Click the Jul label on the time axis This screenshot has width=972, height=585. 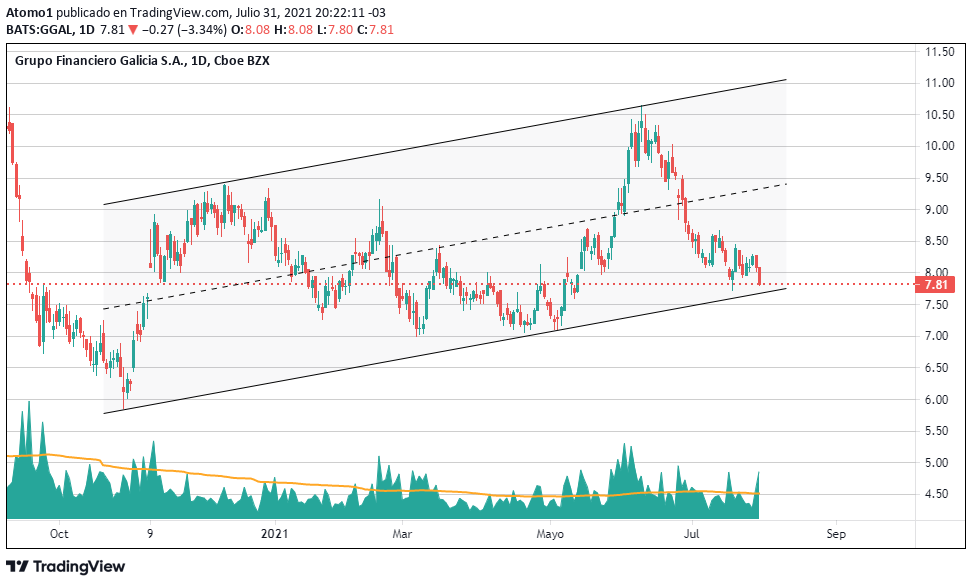[692, 534]
